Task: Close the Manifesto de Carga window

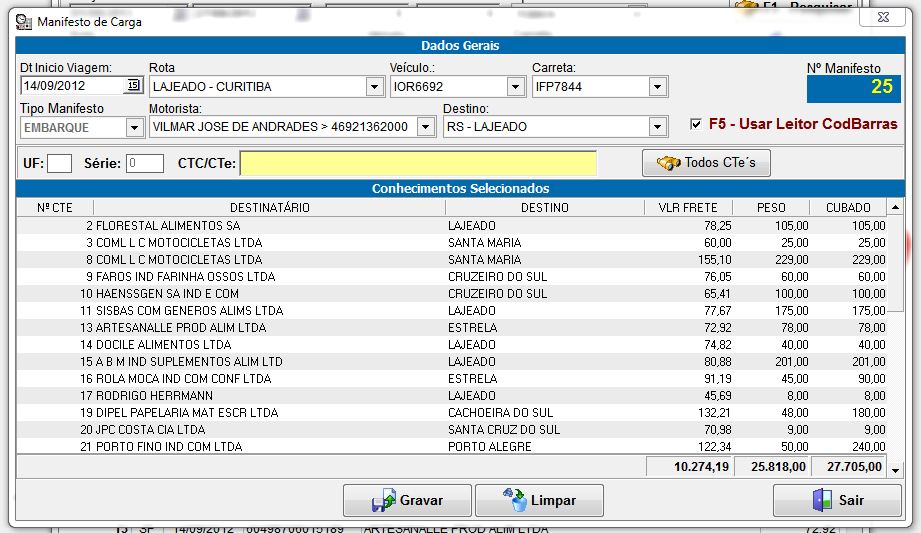Action: point(883,17)
